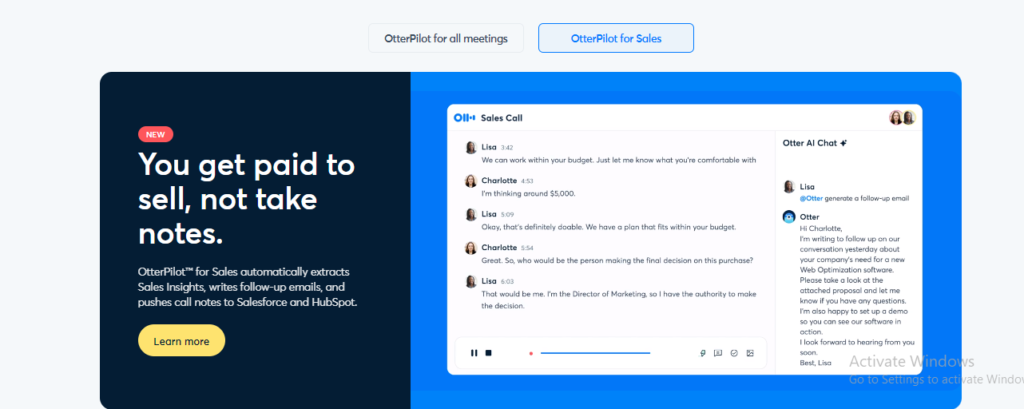1024x409 pixels.
Task: Click 'Okay, that's definitely doable' message
Action: click(x=609, y=227)
